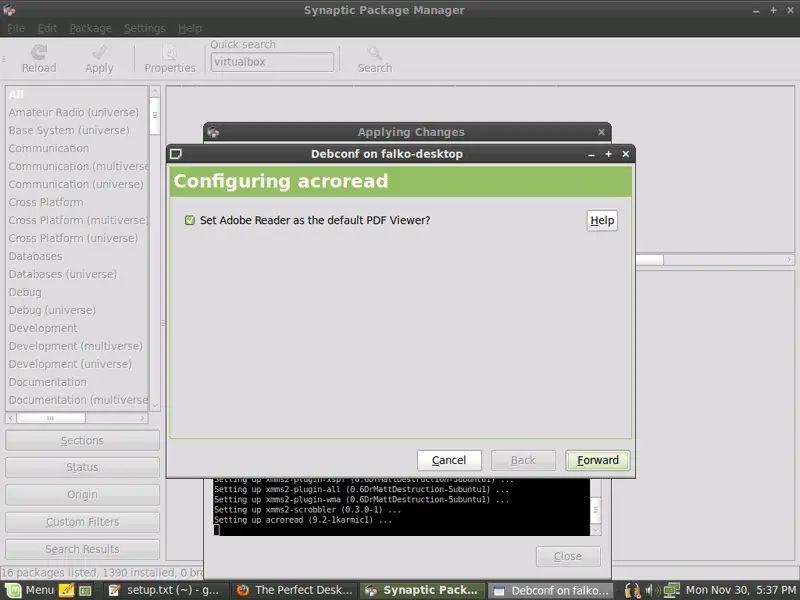Select the Development section
The image size is (800, 600).
click(x=77, y=328)
